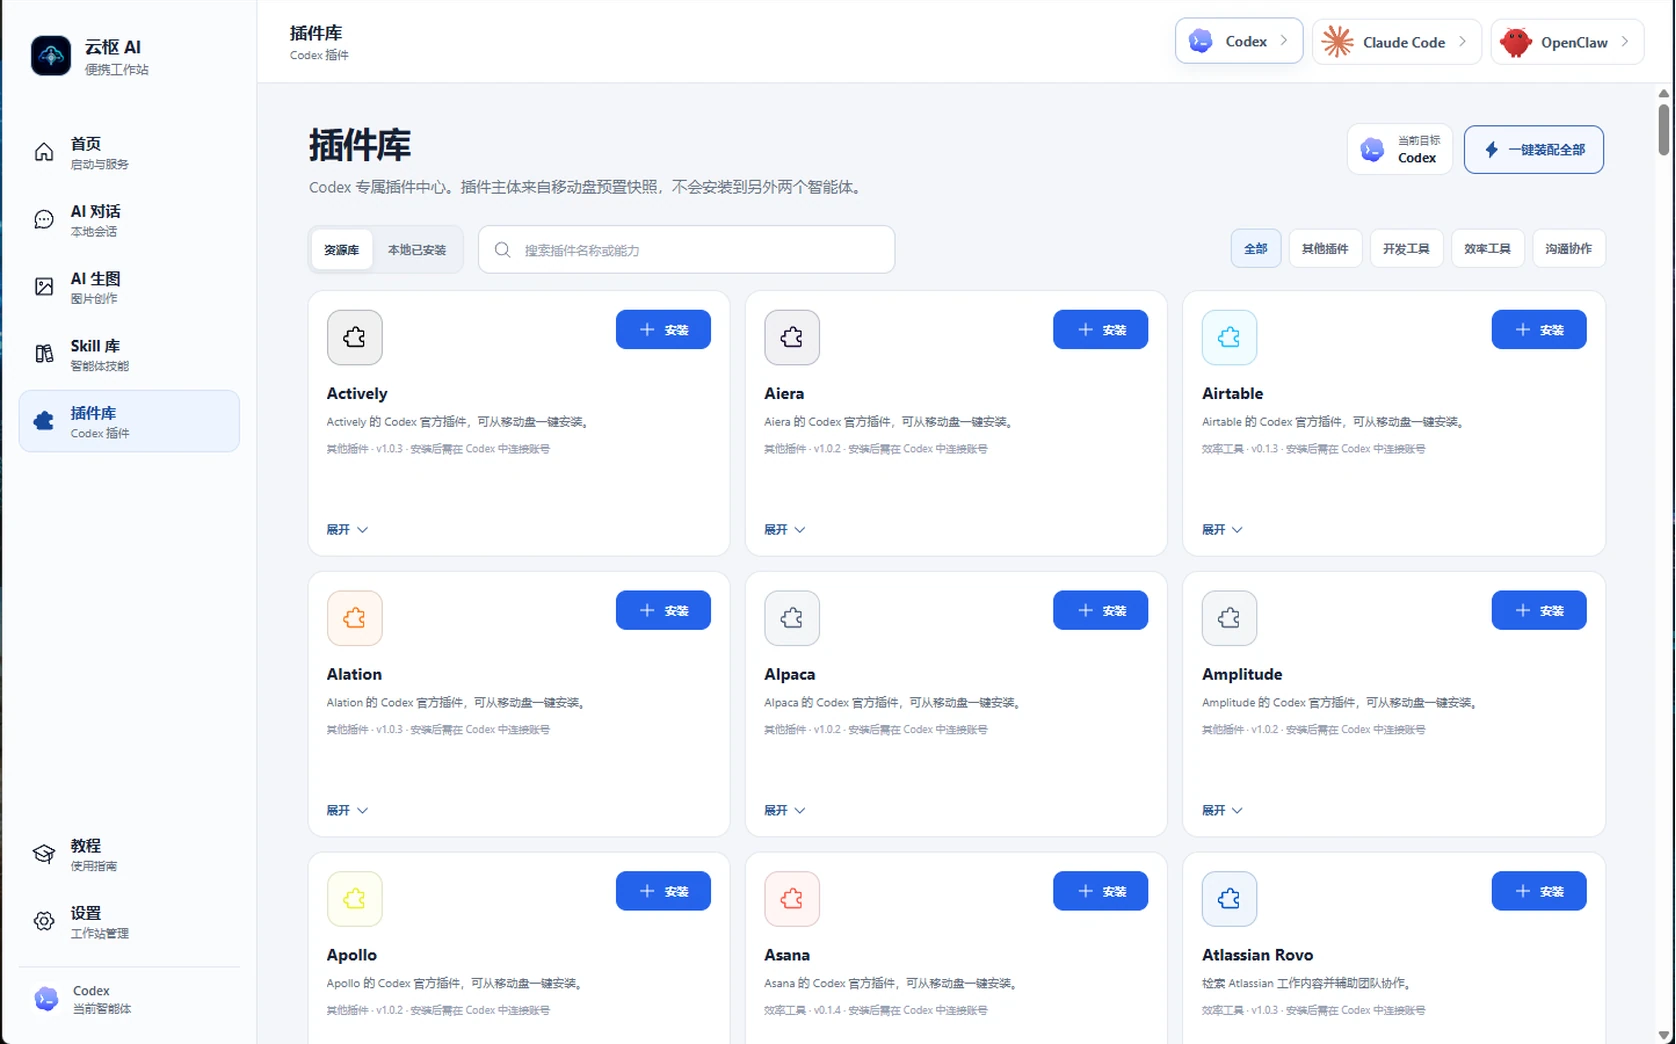Select the 全部 category filter
This screenshot has height=1044, width=1676.
[1256, 249]
